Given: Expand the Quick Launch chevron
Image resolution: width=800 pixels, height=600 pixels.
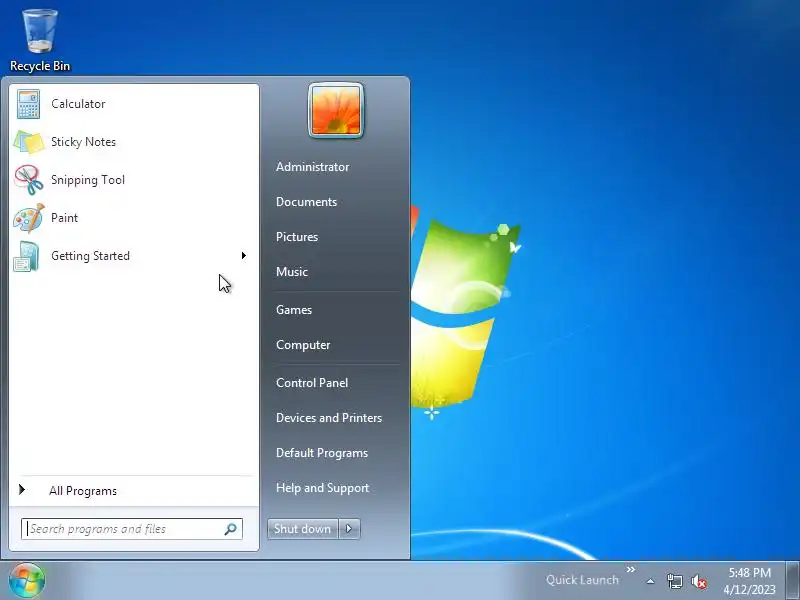Looking at the screenshot, I should 631,569.
